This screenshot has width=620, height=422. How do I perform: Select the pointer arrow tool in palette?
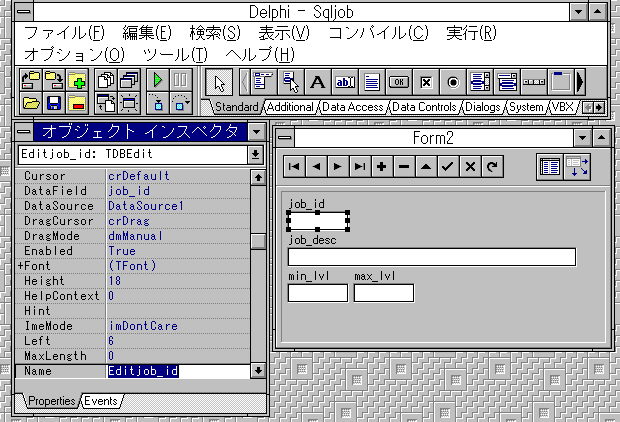pos(219,82)
